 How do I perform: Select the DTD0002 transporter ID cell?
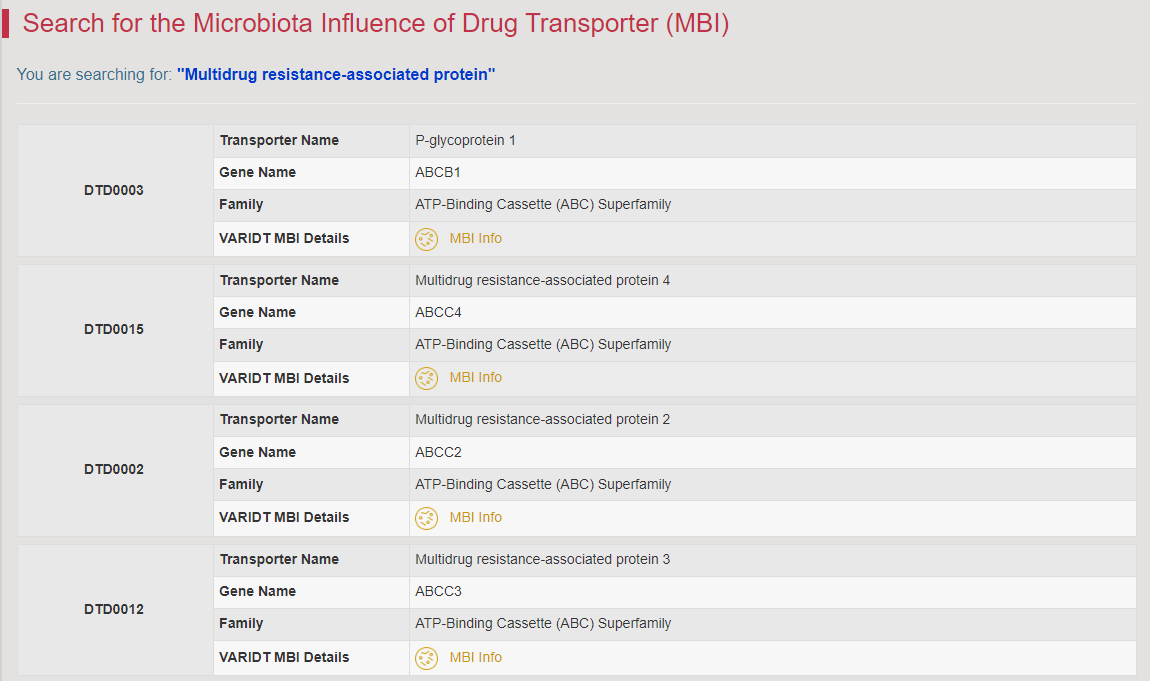coord(114,470)
